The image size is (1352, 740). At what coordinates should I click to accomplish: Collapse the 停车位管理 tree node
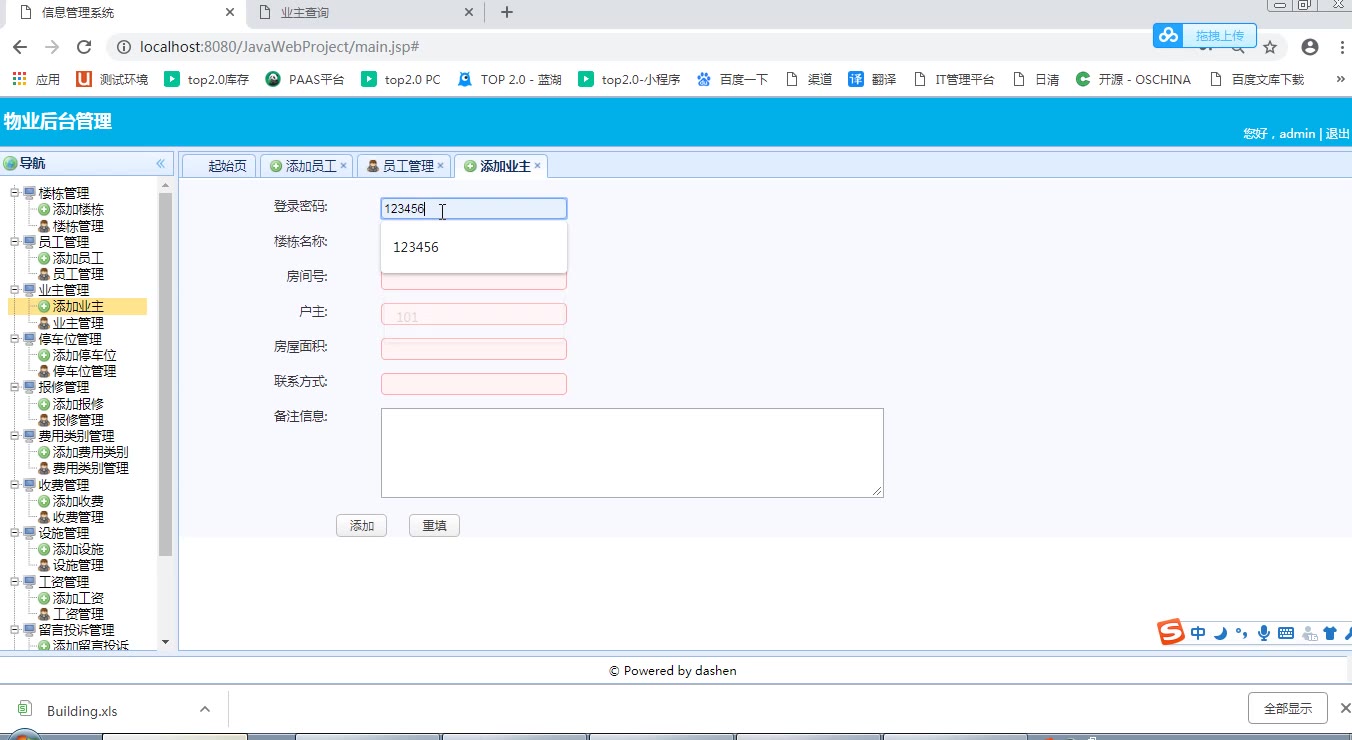(x=15, y=338)
